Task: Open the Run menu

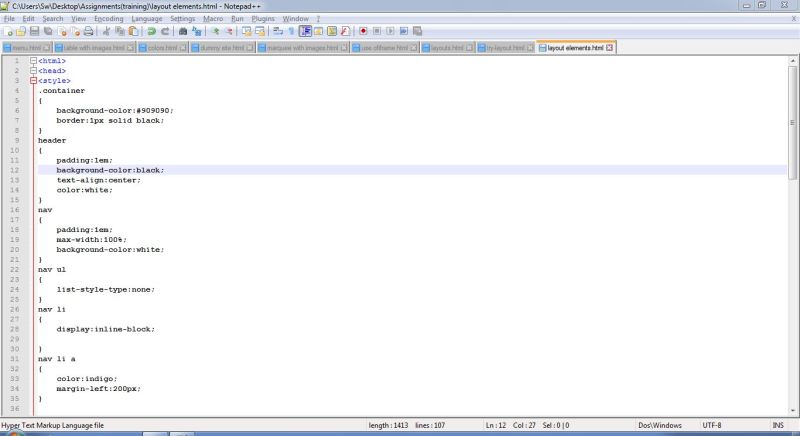Action: [237, 18]
